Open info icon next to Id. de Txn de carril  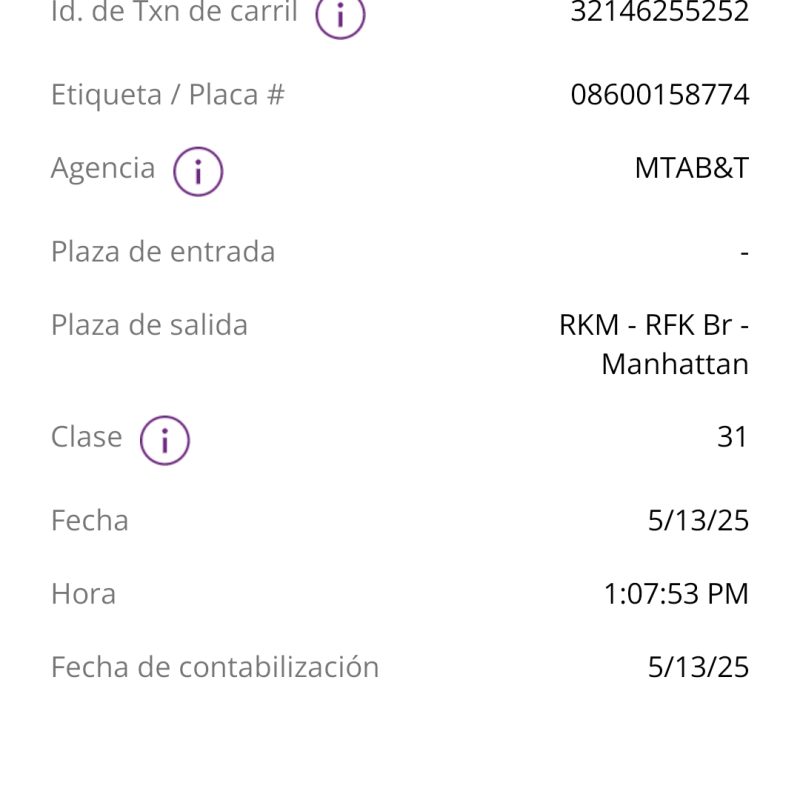click(x=340, y=15)
